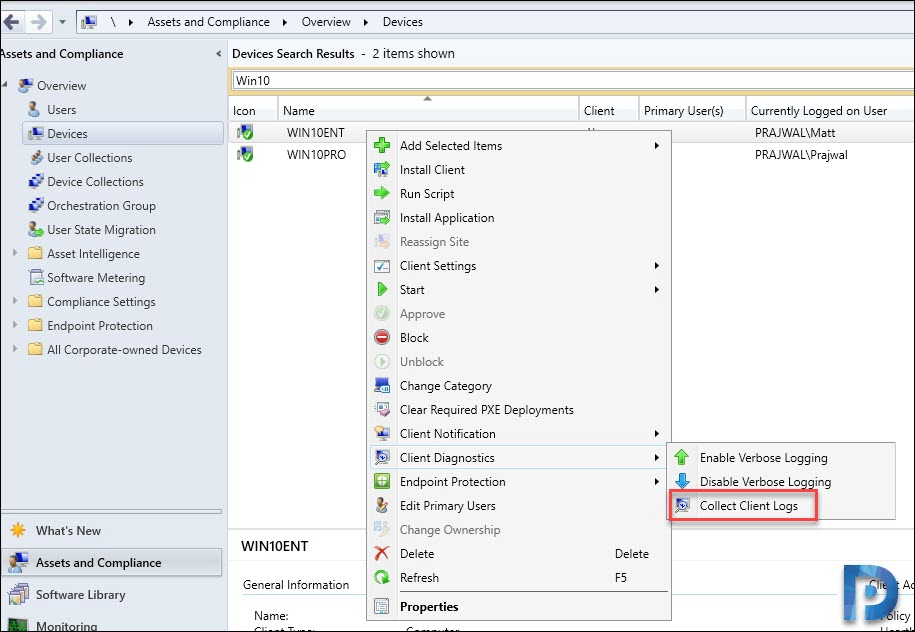Click the Users node icon in tree
The height and width of the screenshot is (632, 915).
click(34, 109)
